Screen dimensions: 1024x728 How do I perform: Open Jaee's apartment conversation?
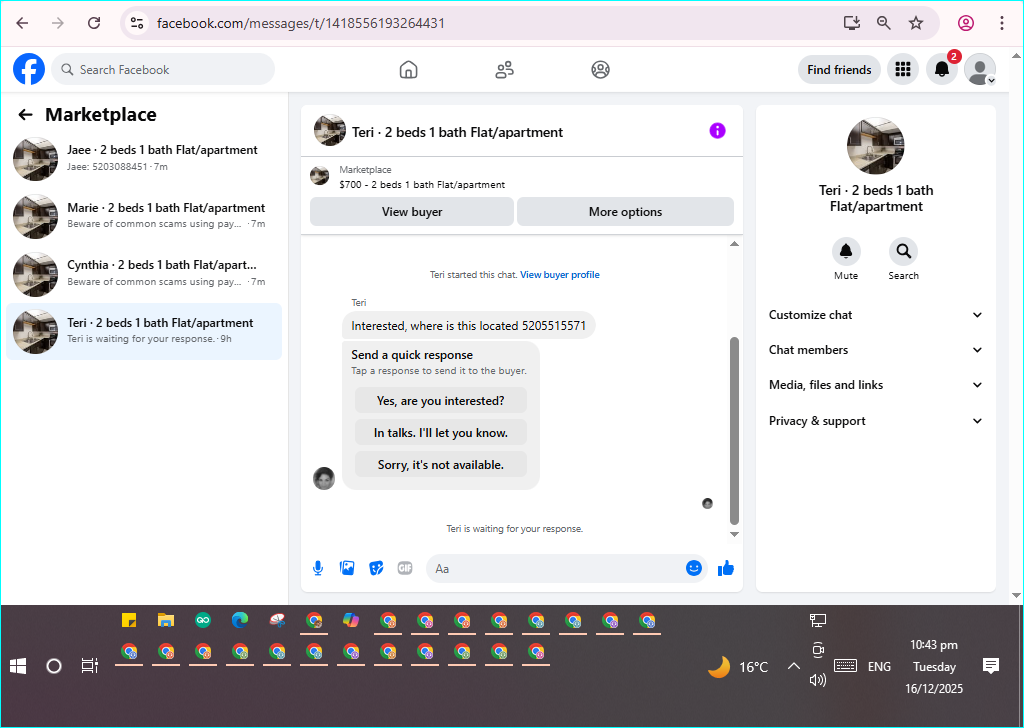click(x=144, y=158)
